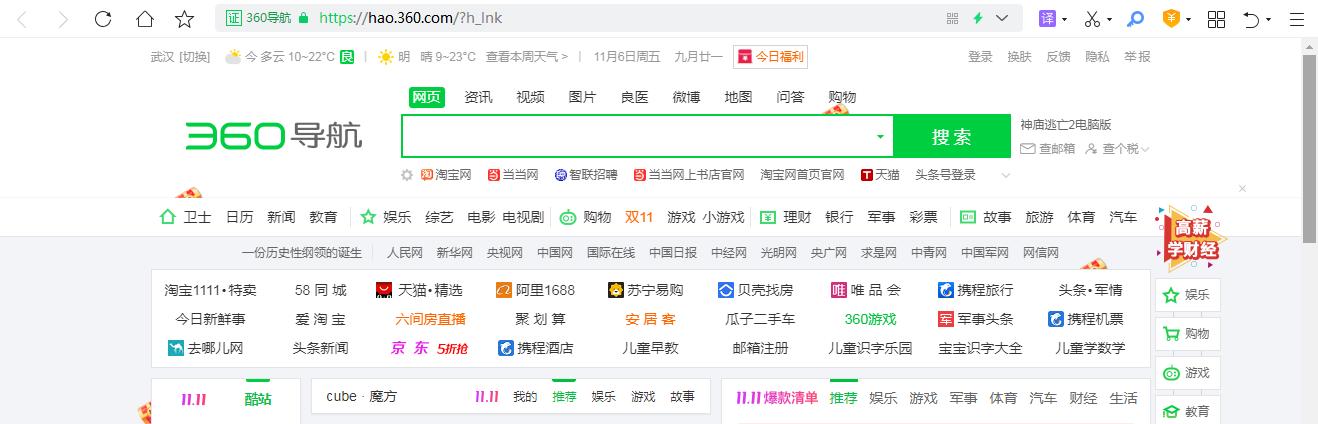Open 当当网 shortcut below search

(513, 175)
